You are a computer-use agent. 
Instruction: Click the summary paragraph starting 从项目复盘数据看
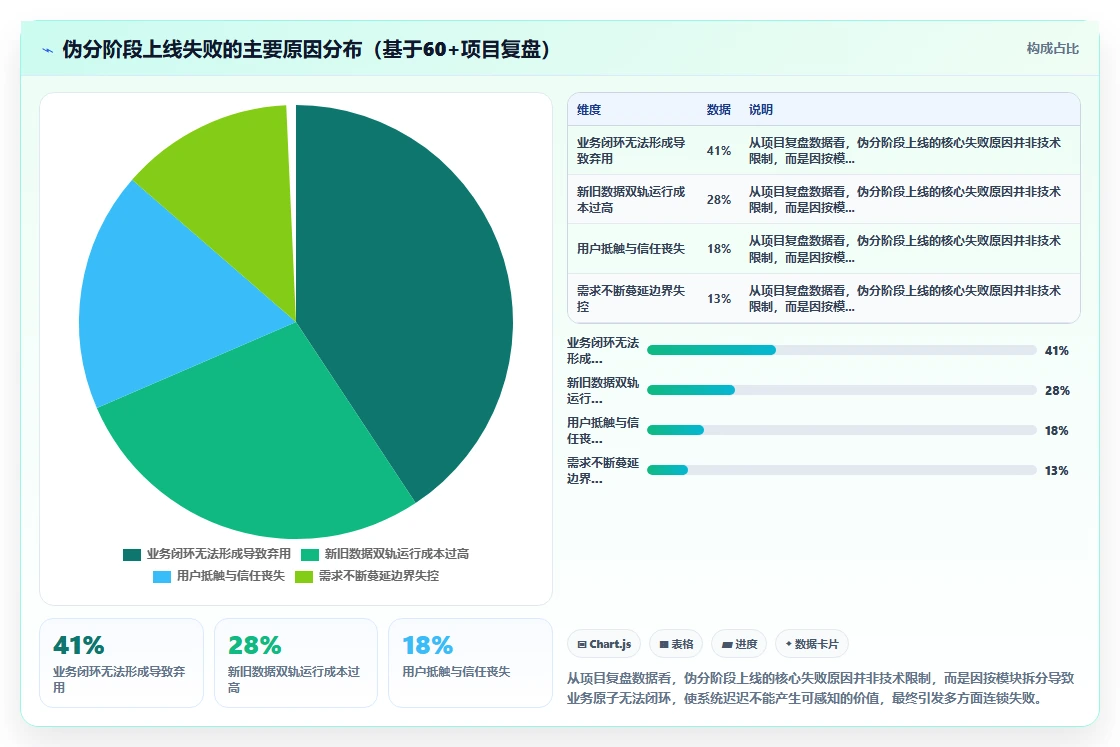tap(821, 688)
